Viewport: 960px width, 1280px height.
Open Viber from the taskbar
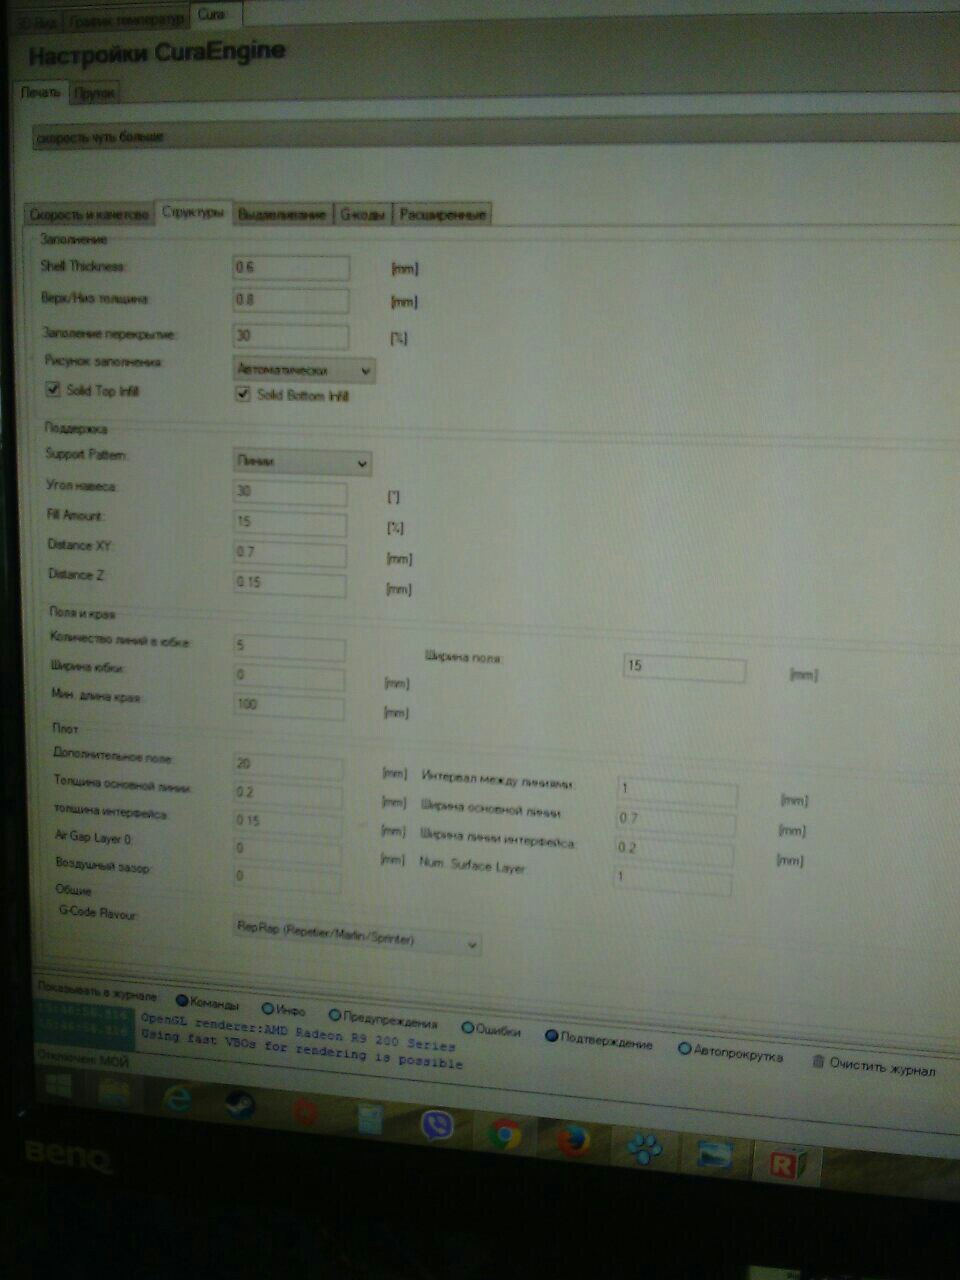(x=436, y=1126)
